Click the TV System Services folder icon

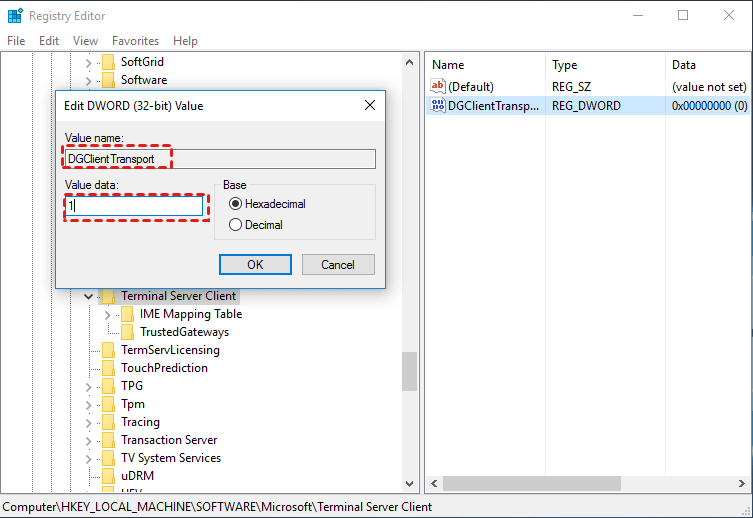tap(109, 458)
